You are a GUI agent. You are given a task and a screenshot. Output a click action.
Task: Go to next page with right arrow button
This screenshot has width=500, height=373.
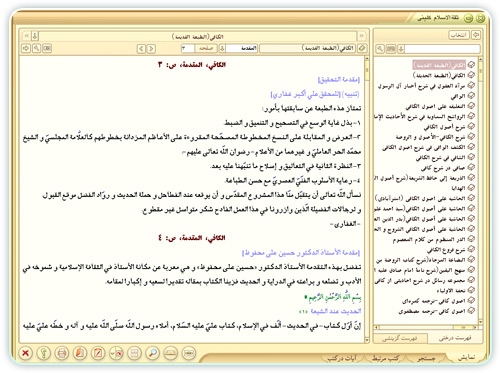pos(151,49)
